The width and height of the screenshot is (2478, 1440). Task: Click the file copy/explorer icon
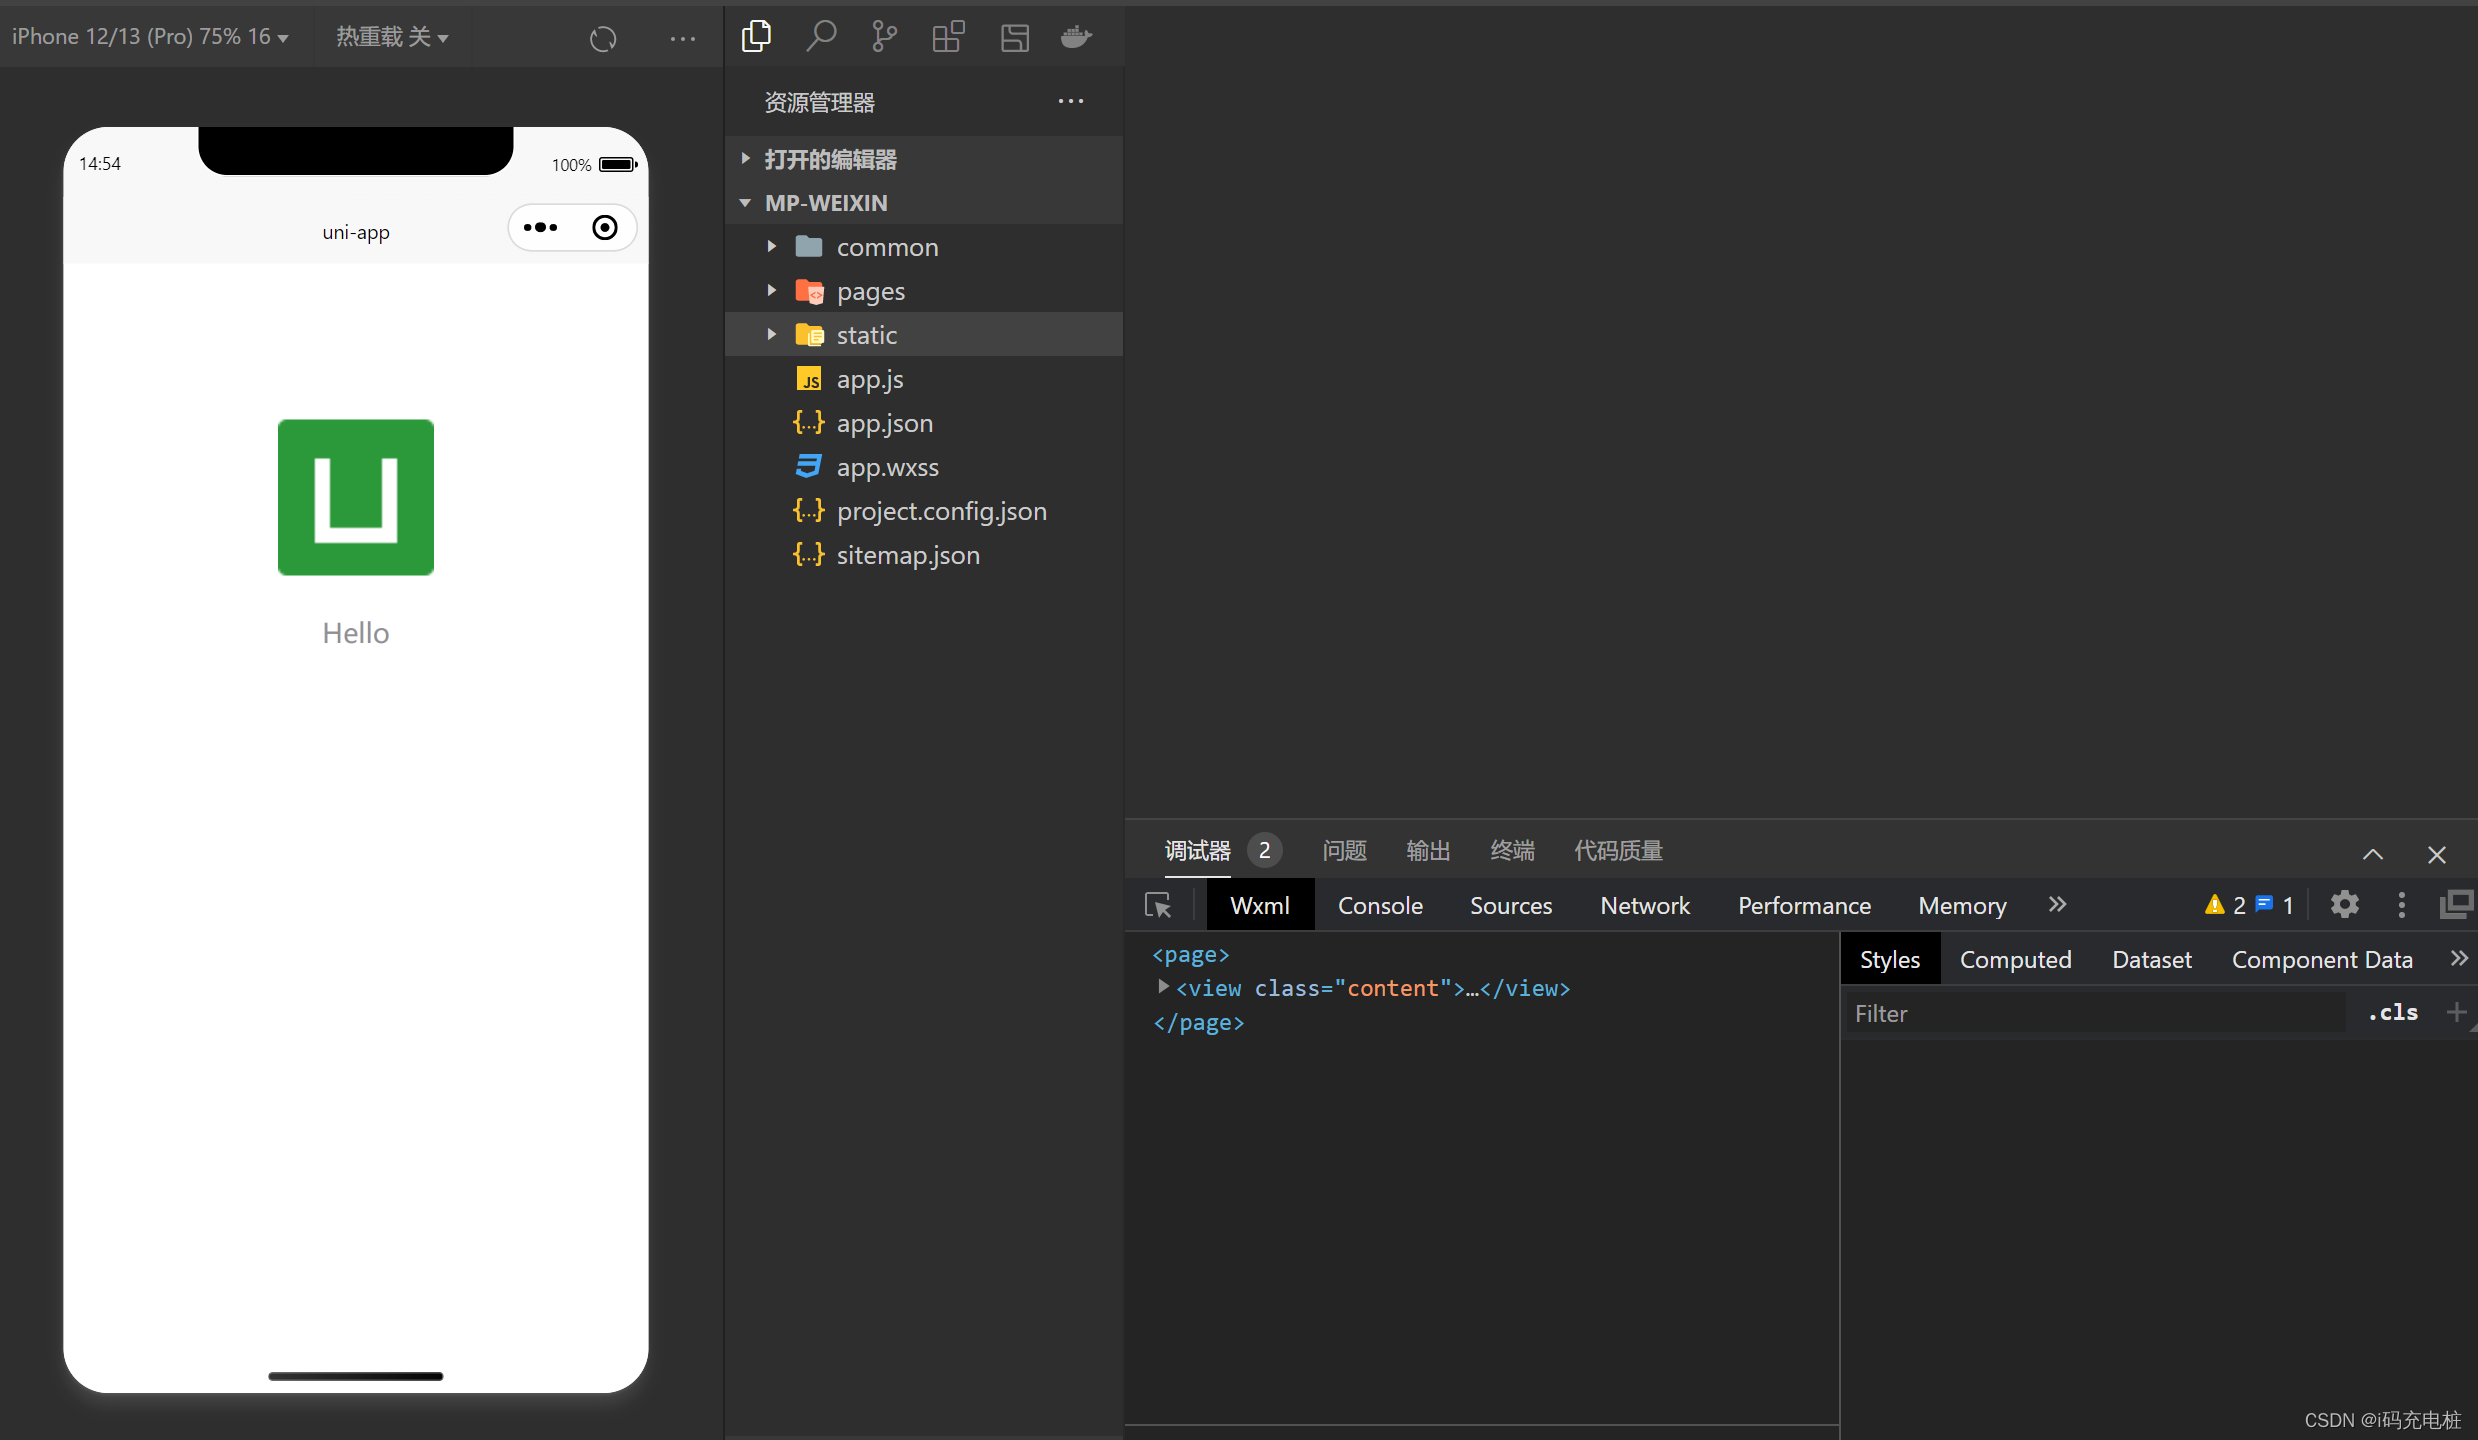click(x=754, y=38)
